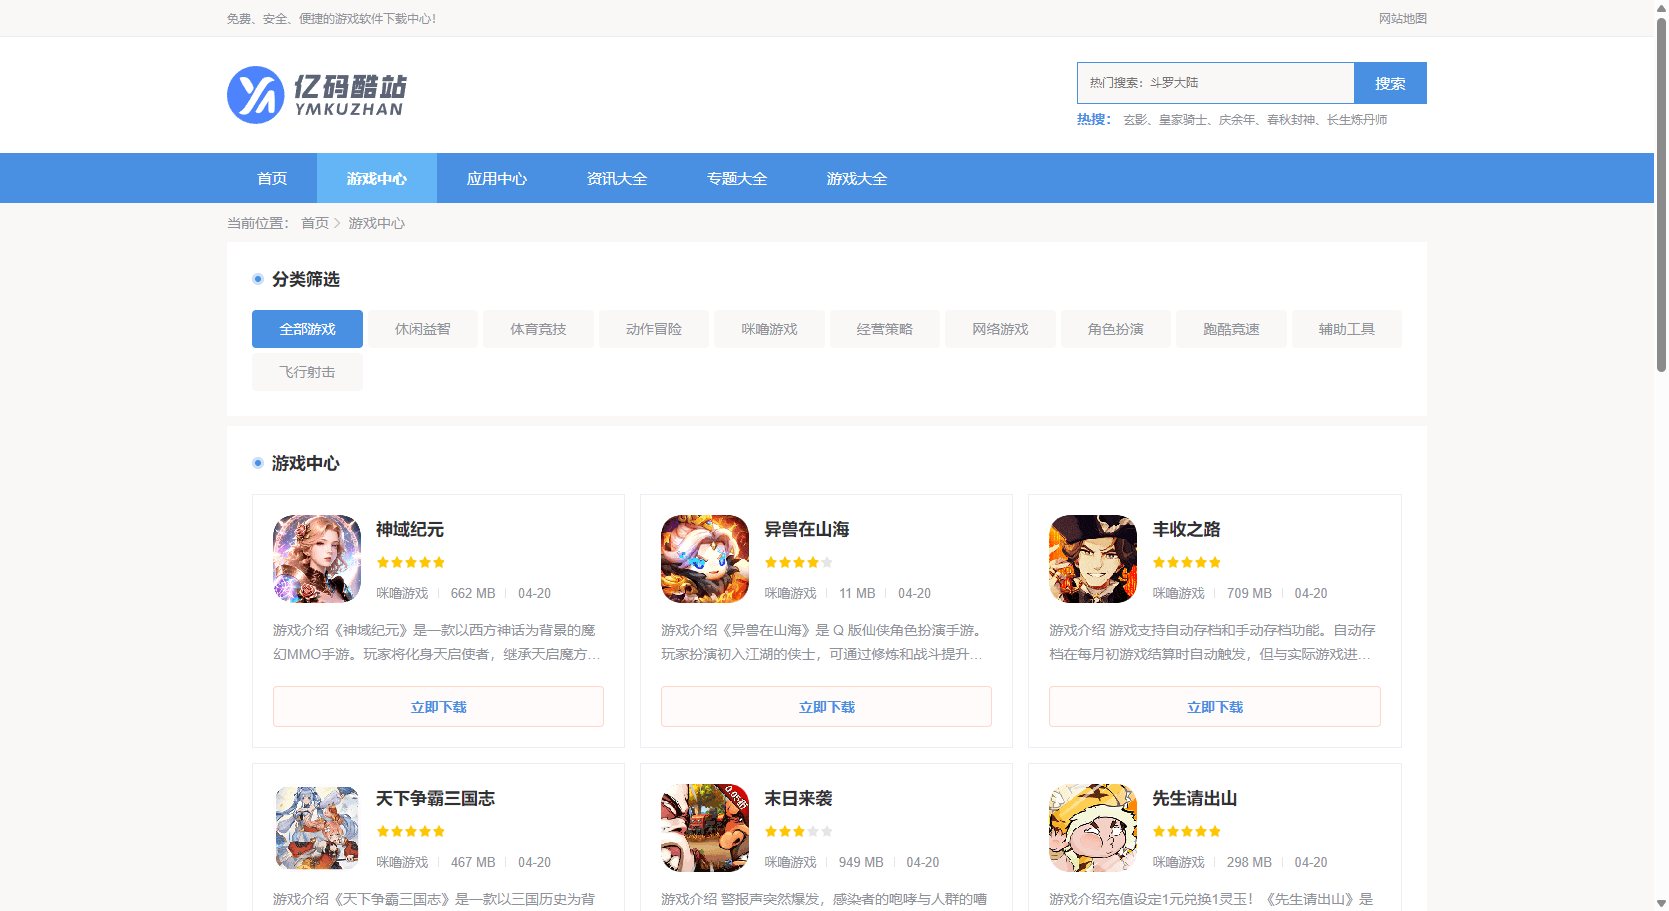Filter by 跑酷竞速 category

point(1231,329)
